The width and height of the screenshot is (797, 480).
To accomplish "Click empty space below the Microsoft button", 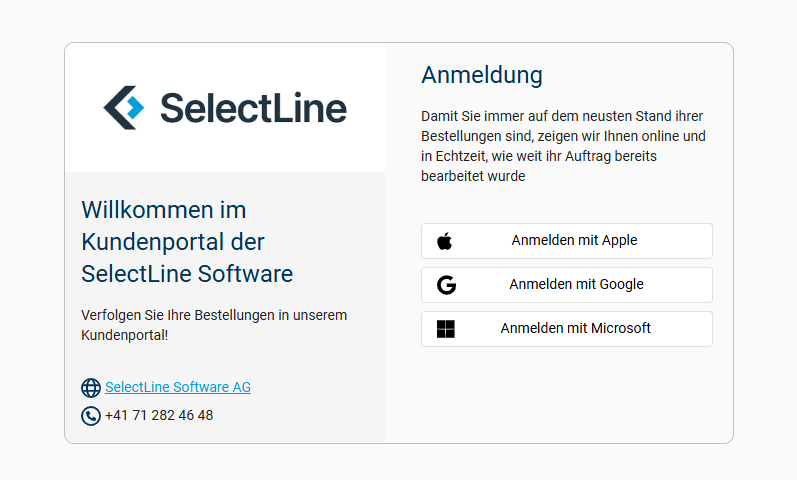I will coord(566,395).
